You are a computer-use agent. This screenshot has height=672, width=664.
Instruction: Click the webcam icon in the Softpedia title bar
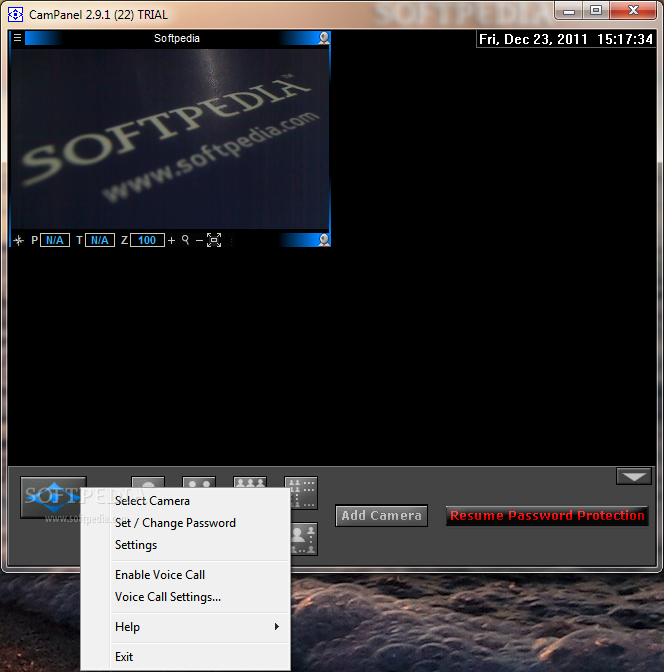324,38
